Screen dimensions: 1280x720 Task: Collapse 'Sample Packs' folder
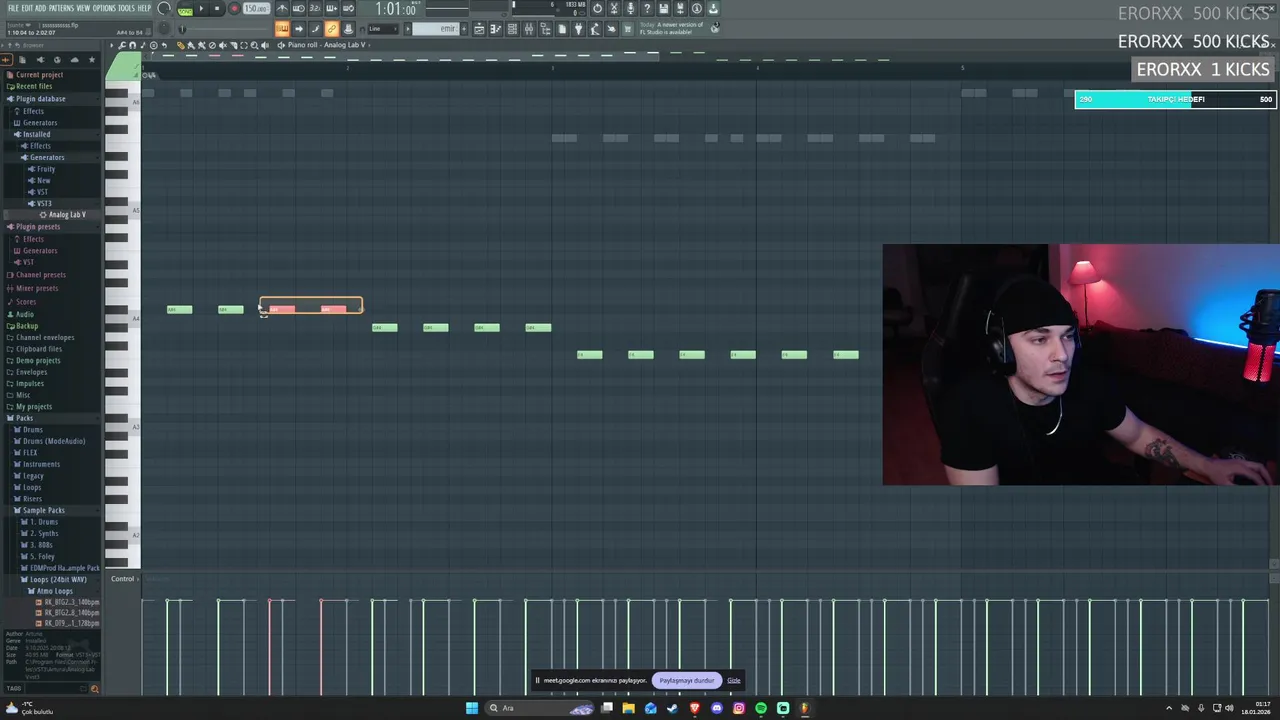pos(43,510)
